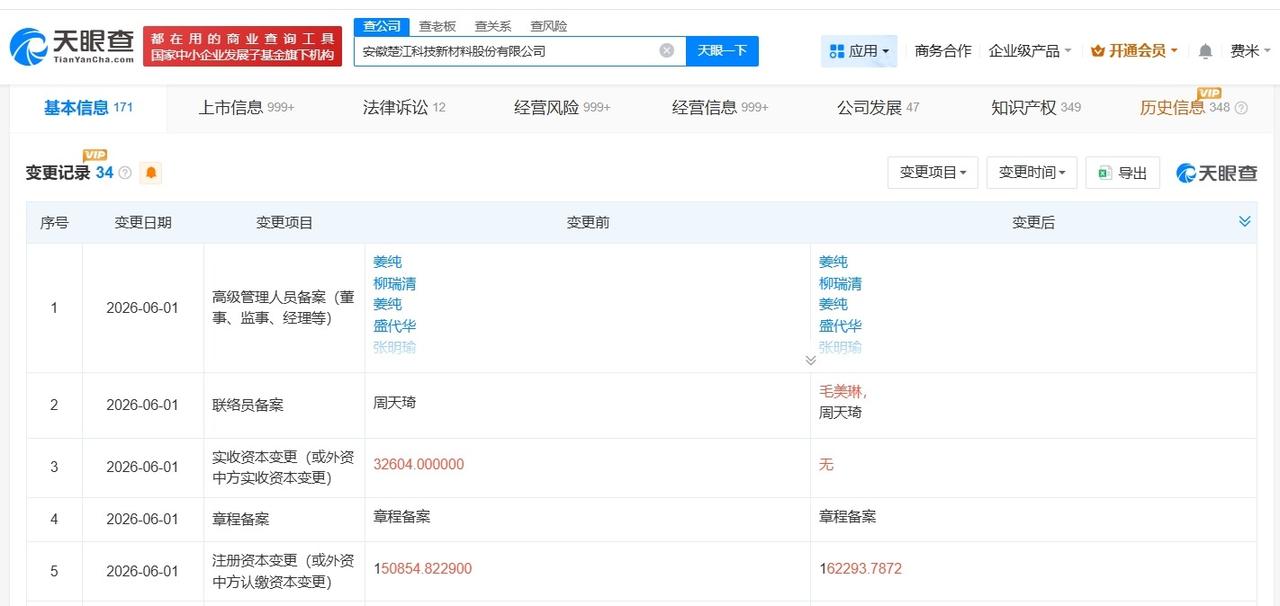Click the 变更后 value 162293.7872

tap(860, 568)
